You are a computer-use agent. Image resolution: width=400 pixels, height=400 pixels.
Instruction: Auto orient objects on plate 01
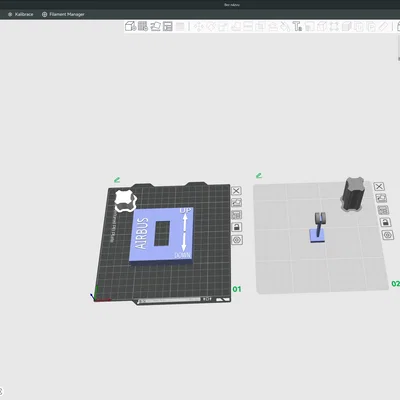(237, 203)
